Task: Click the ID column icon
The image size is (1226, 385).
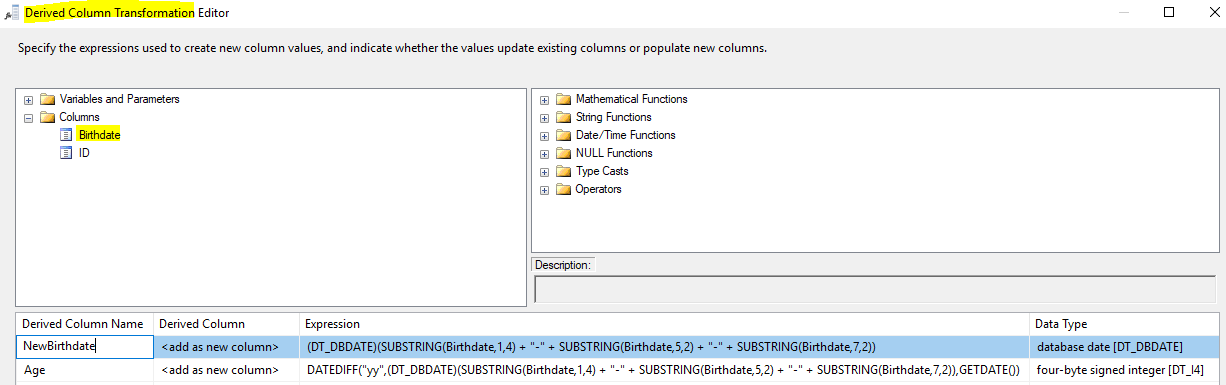Action: coord(66,153)
